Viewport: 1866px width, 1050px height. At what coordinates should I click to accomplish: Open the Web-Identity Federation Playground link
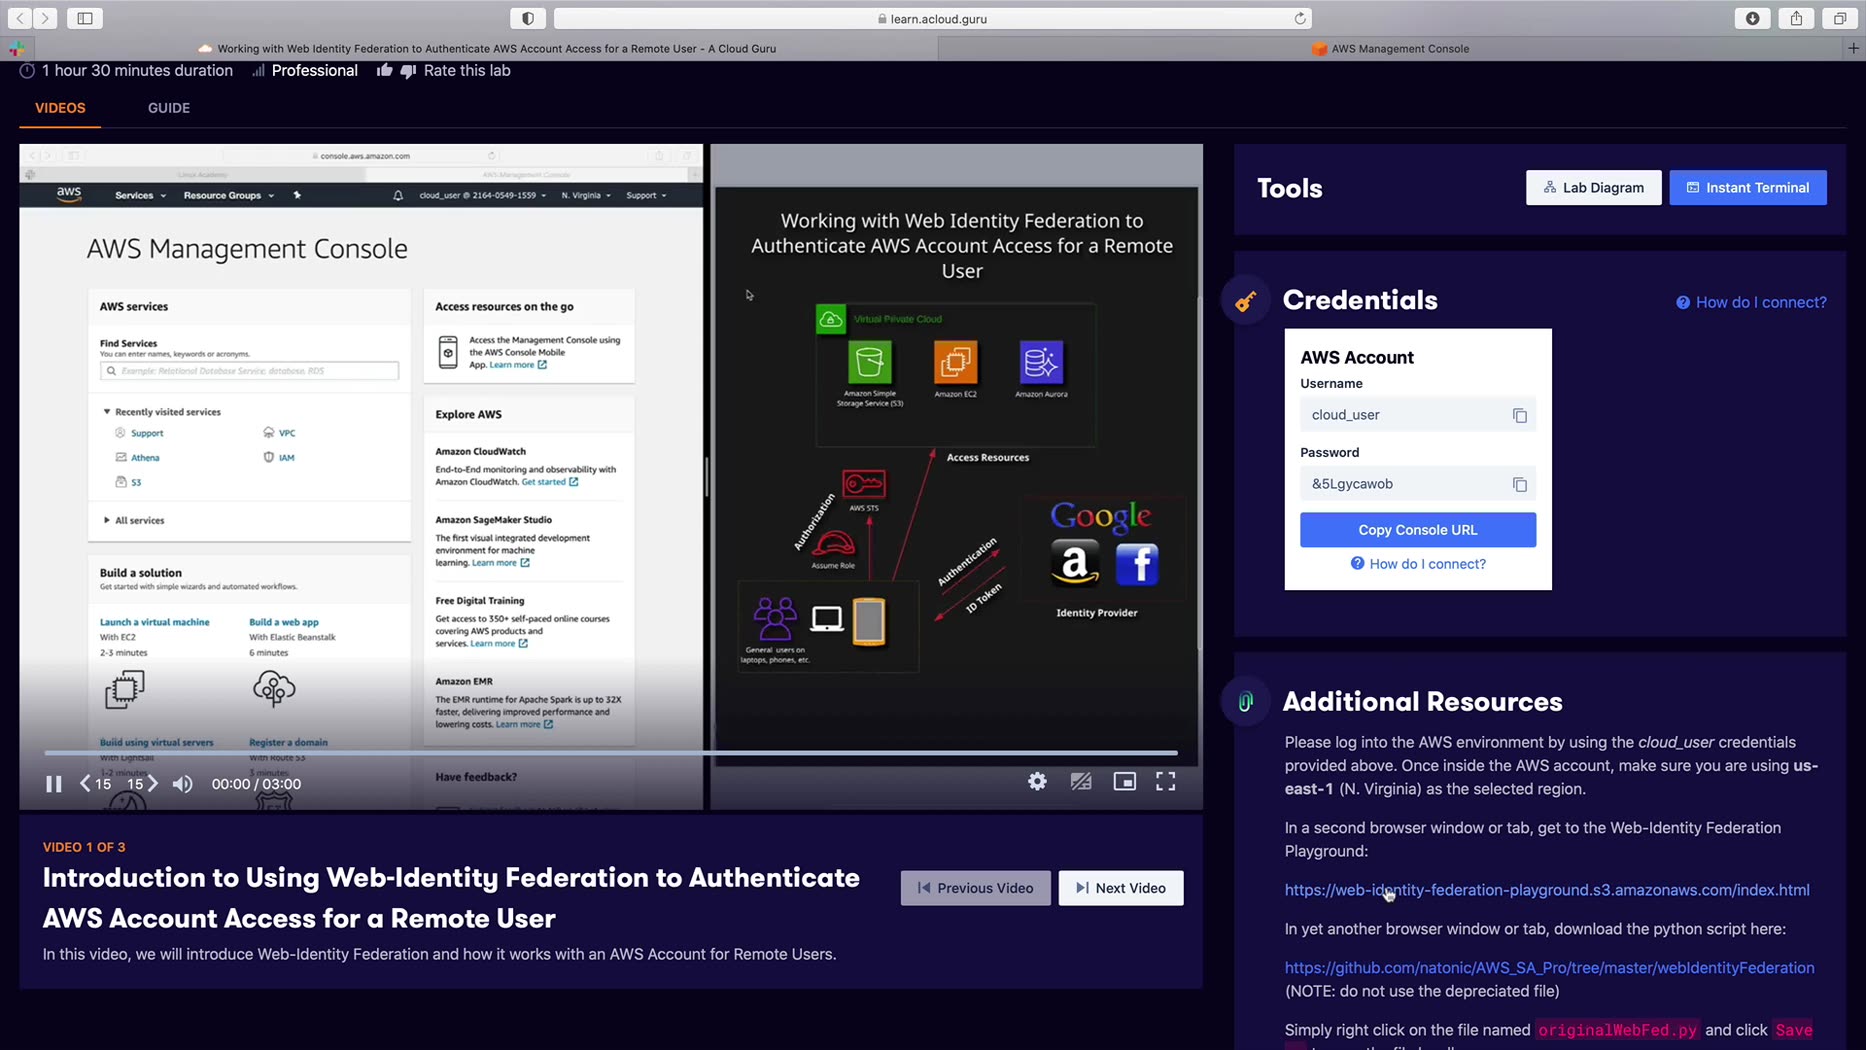point(1547,890)
